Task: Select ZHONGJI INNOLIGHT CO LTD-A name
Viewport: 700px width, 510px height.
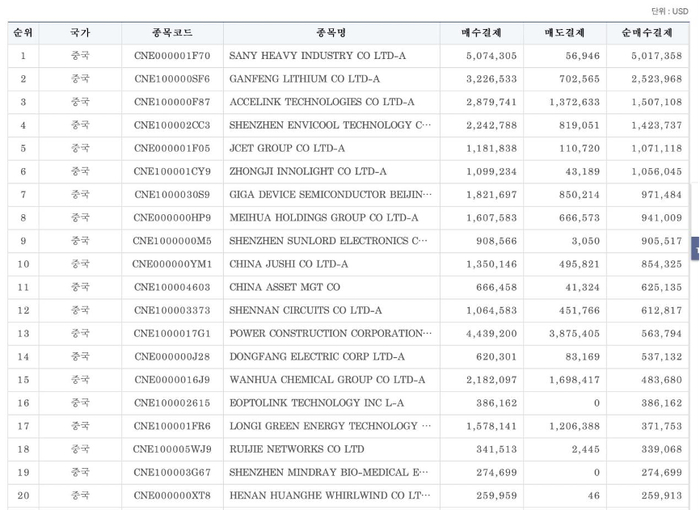Action: (x=308, y=171)
